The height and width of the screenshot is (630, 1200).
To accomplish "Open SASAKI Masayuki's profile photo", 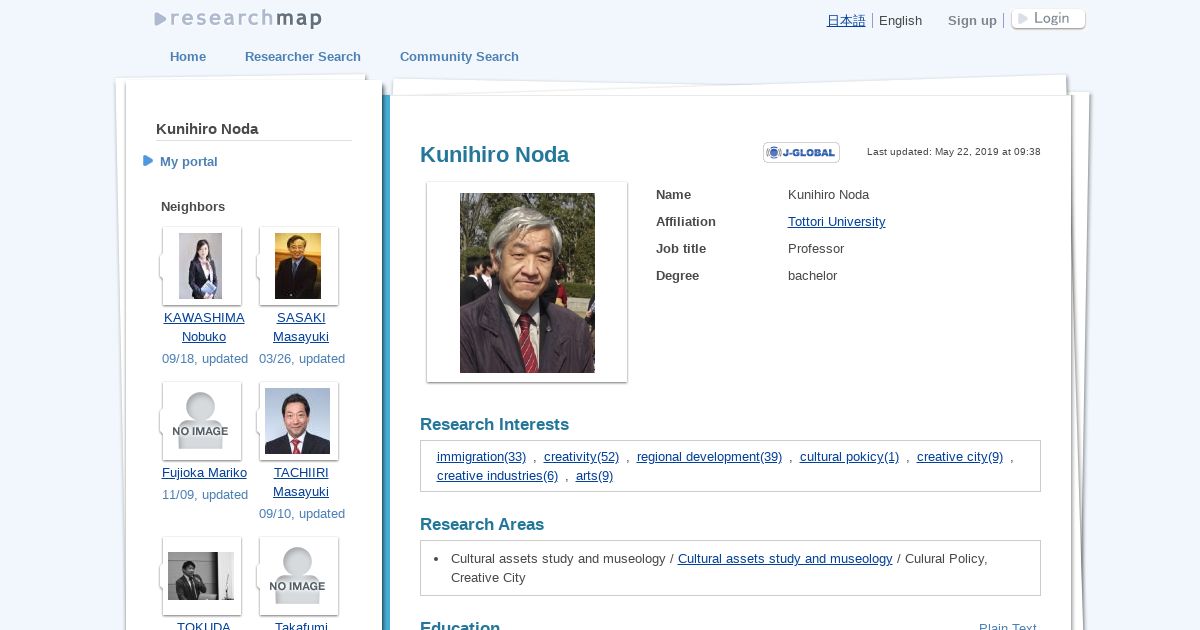I will click(298, 266).
